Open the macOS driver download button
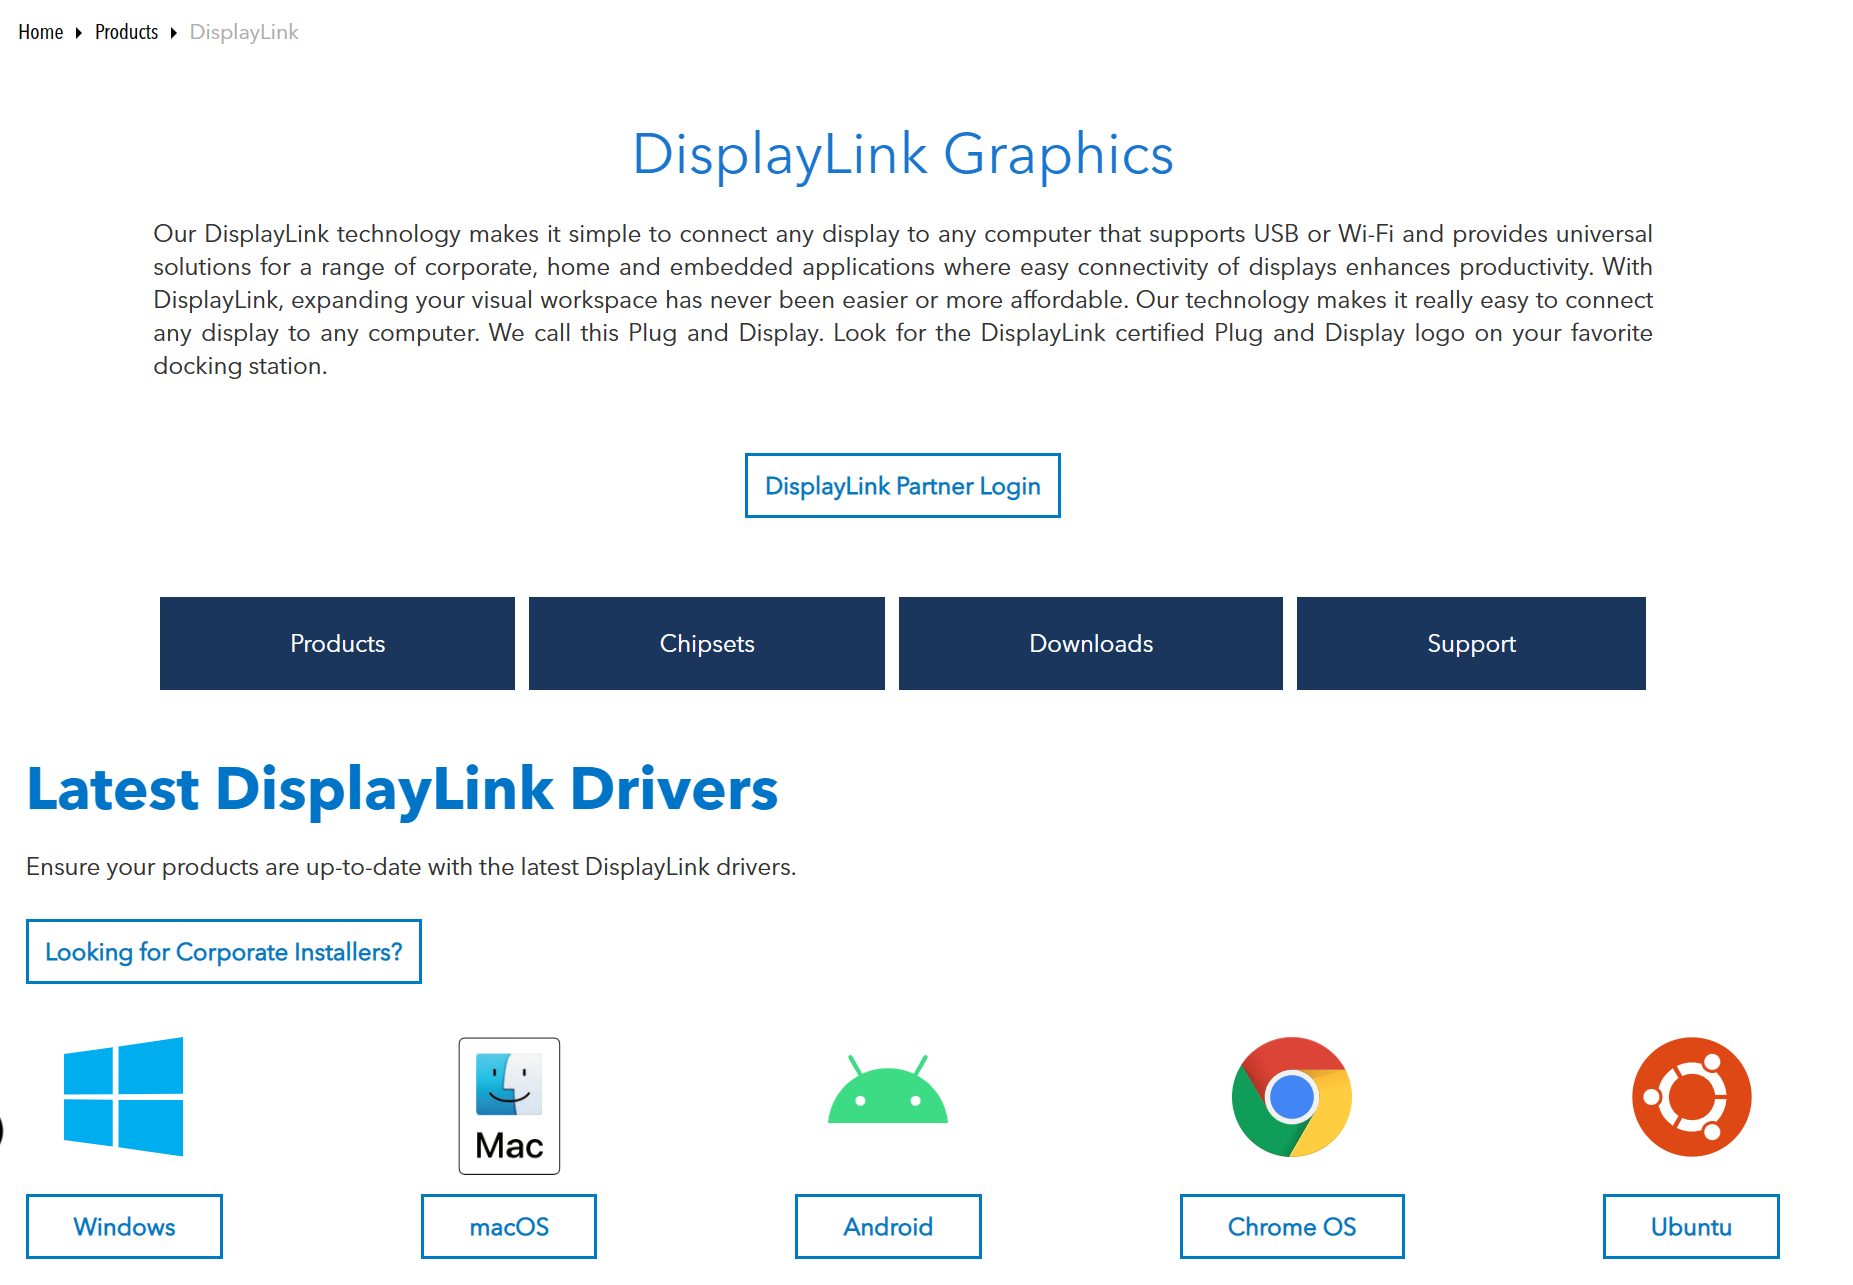1853x1285 pixels. 509,1226
